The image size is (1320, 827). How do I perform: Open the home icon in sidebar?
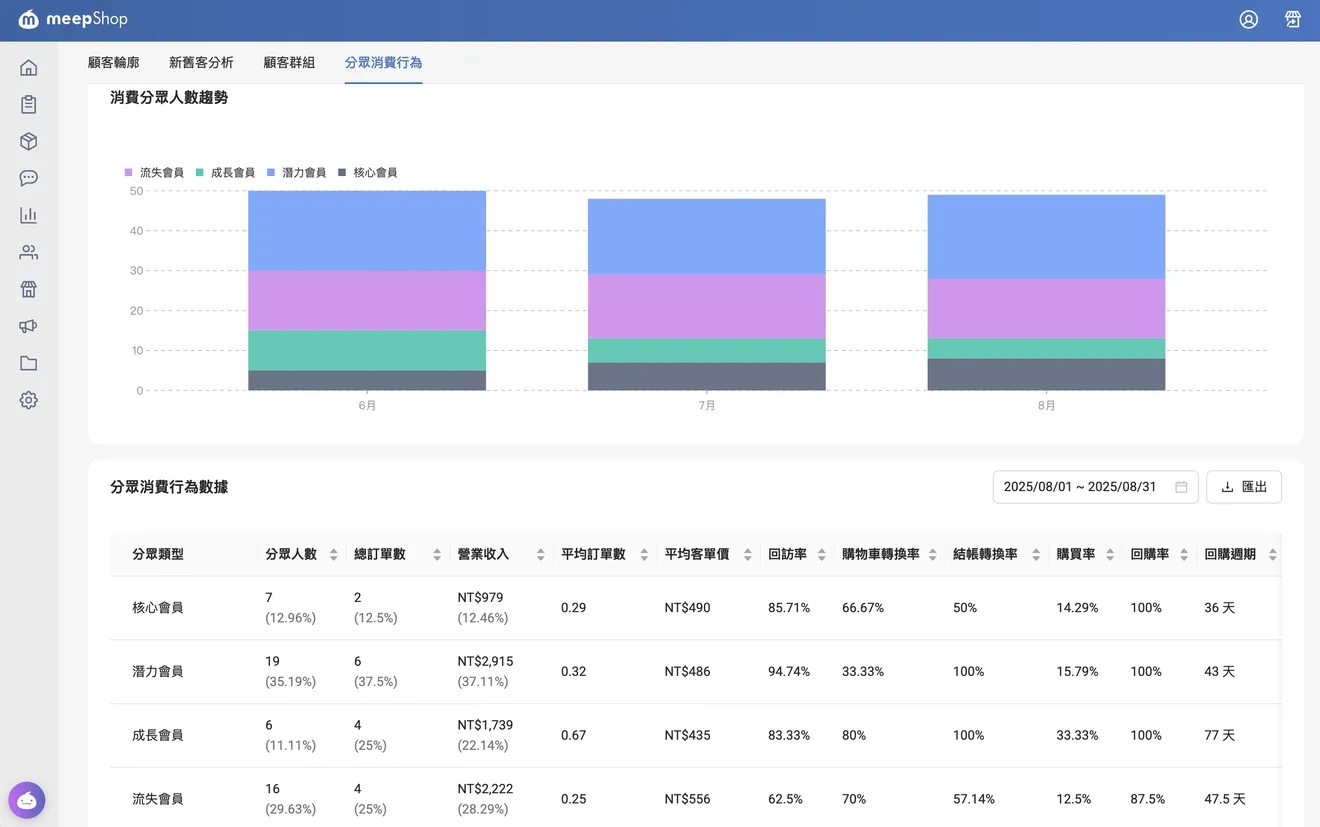pyautogui.click(x=28, y=68)
